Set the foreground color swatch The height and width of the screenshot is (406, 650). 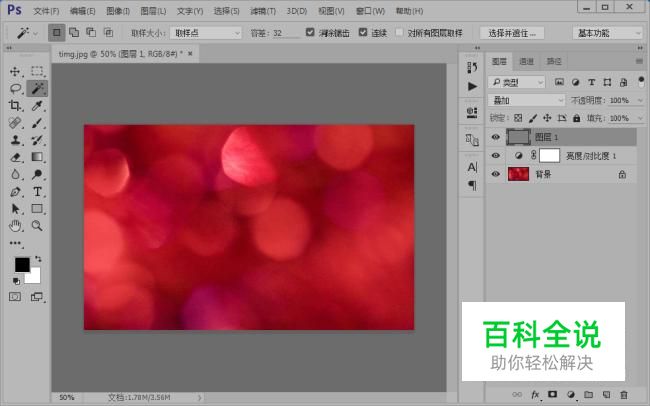22,264
